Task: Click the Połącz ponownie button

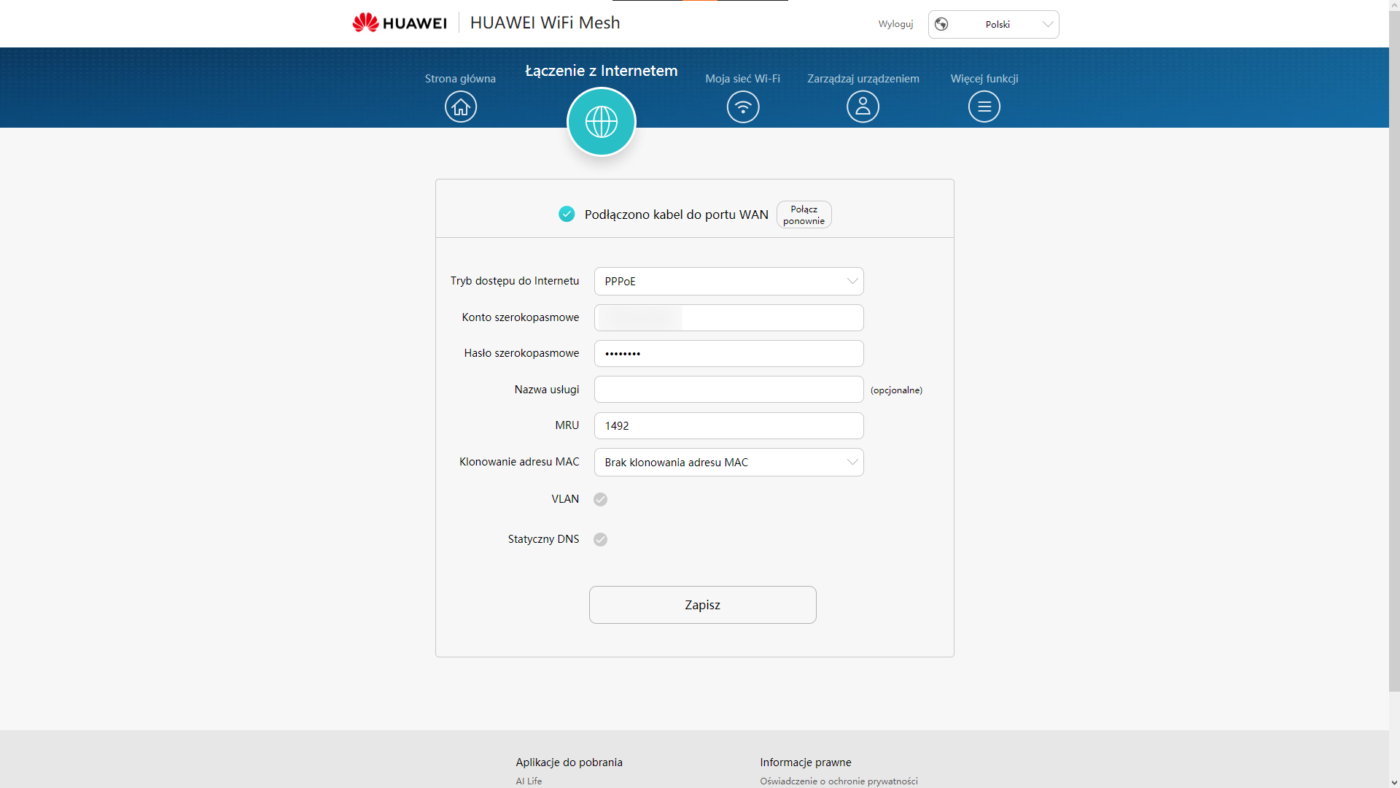Action: point(804,215)
